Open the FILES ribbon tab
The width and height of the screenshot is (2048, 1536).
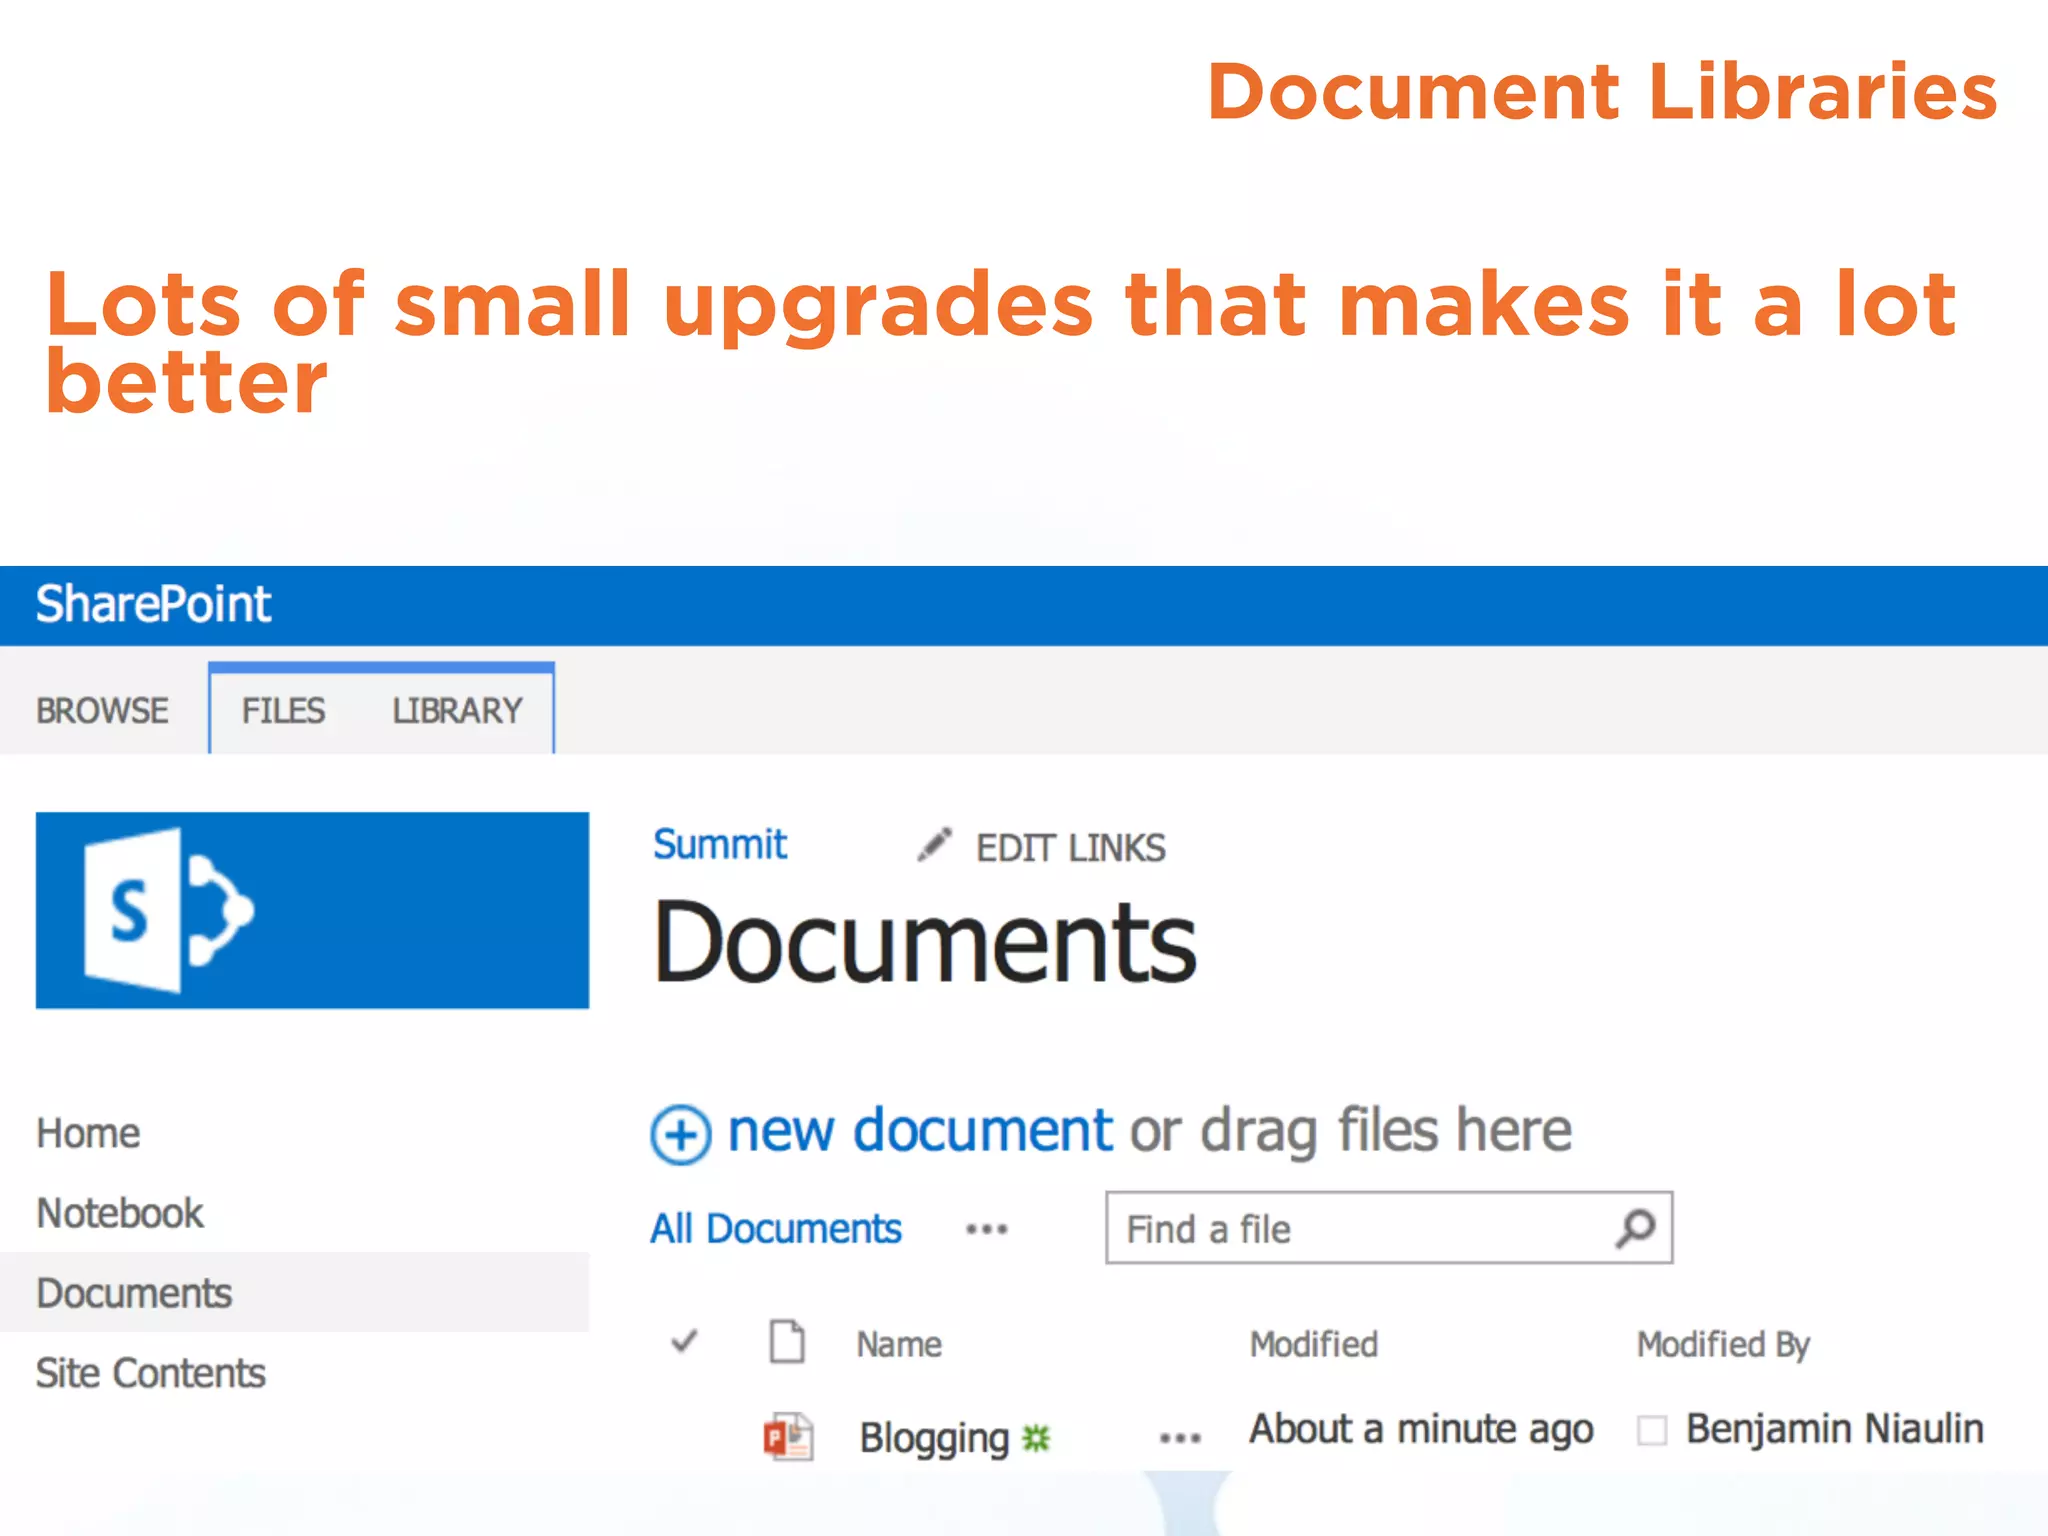coord(283,711)
